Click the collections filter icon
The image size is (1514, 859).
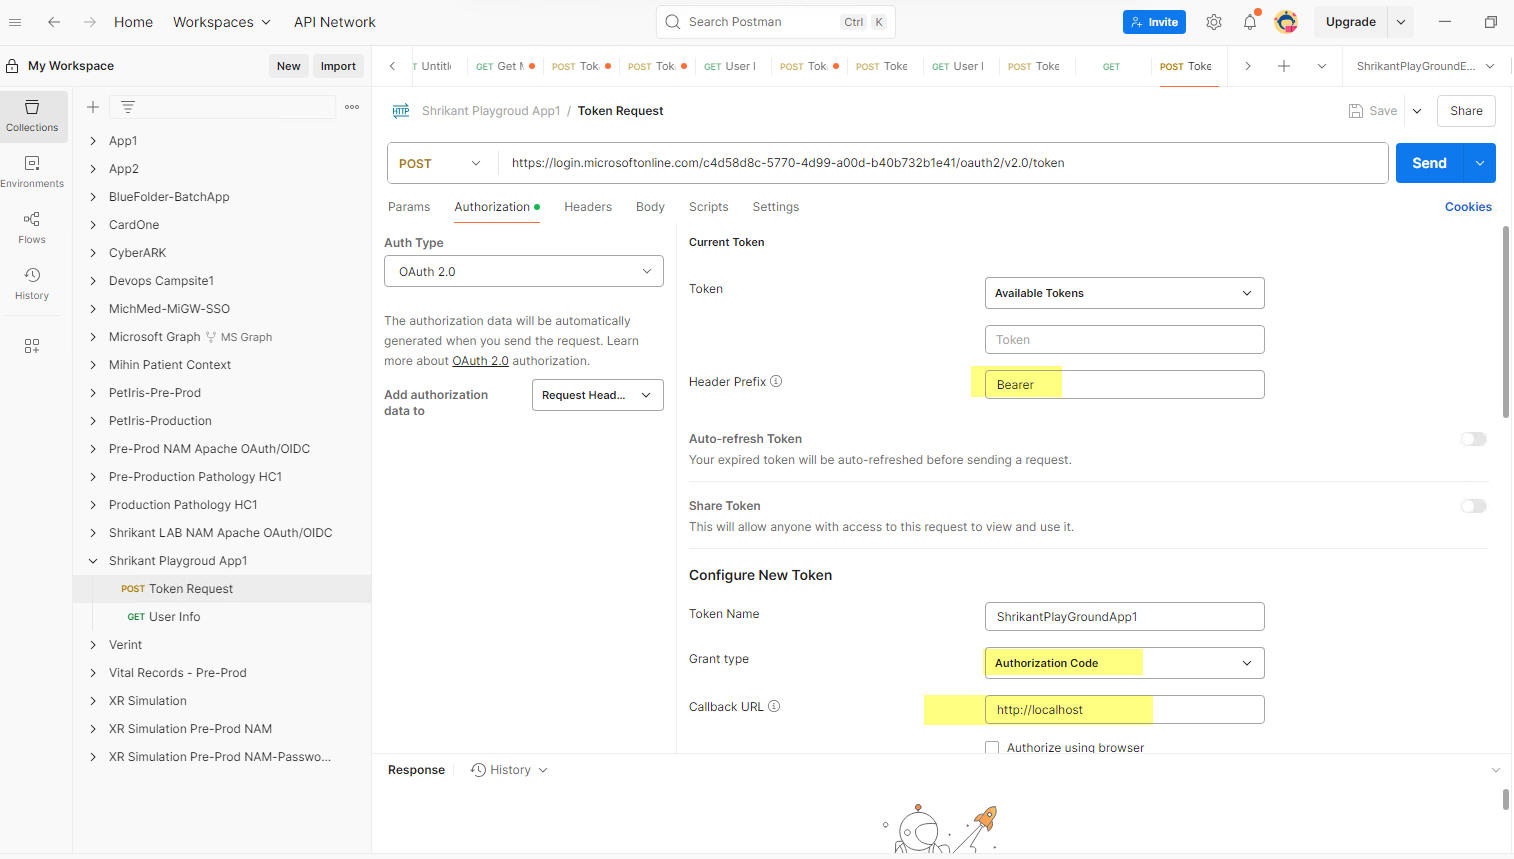point(128,107)
